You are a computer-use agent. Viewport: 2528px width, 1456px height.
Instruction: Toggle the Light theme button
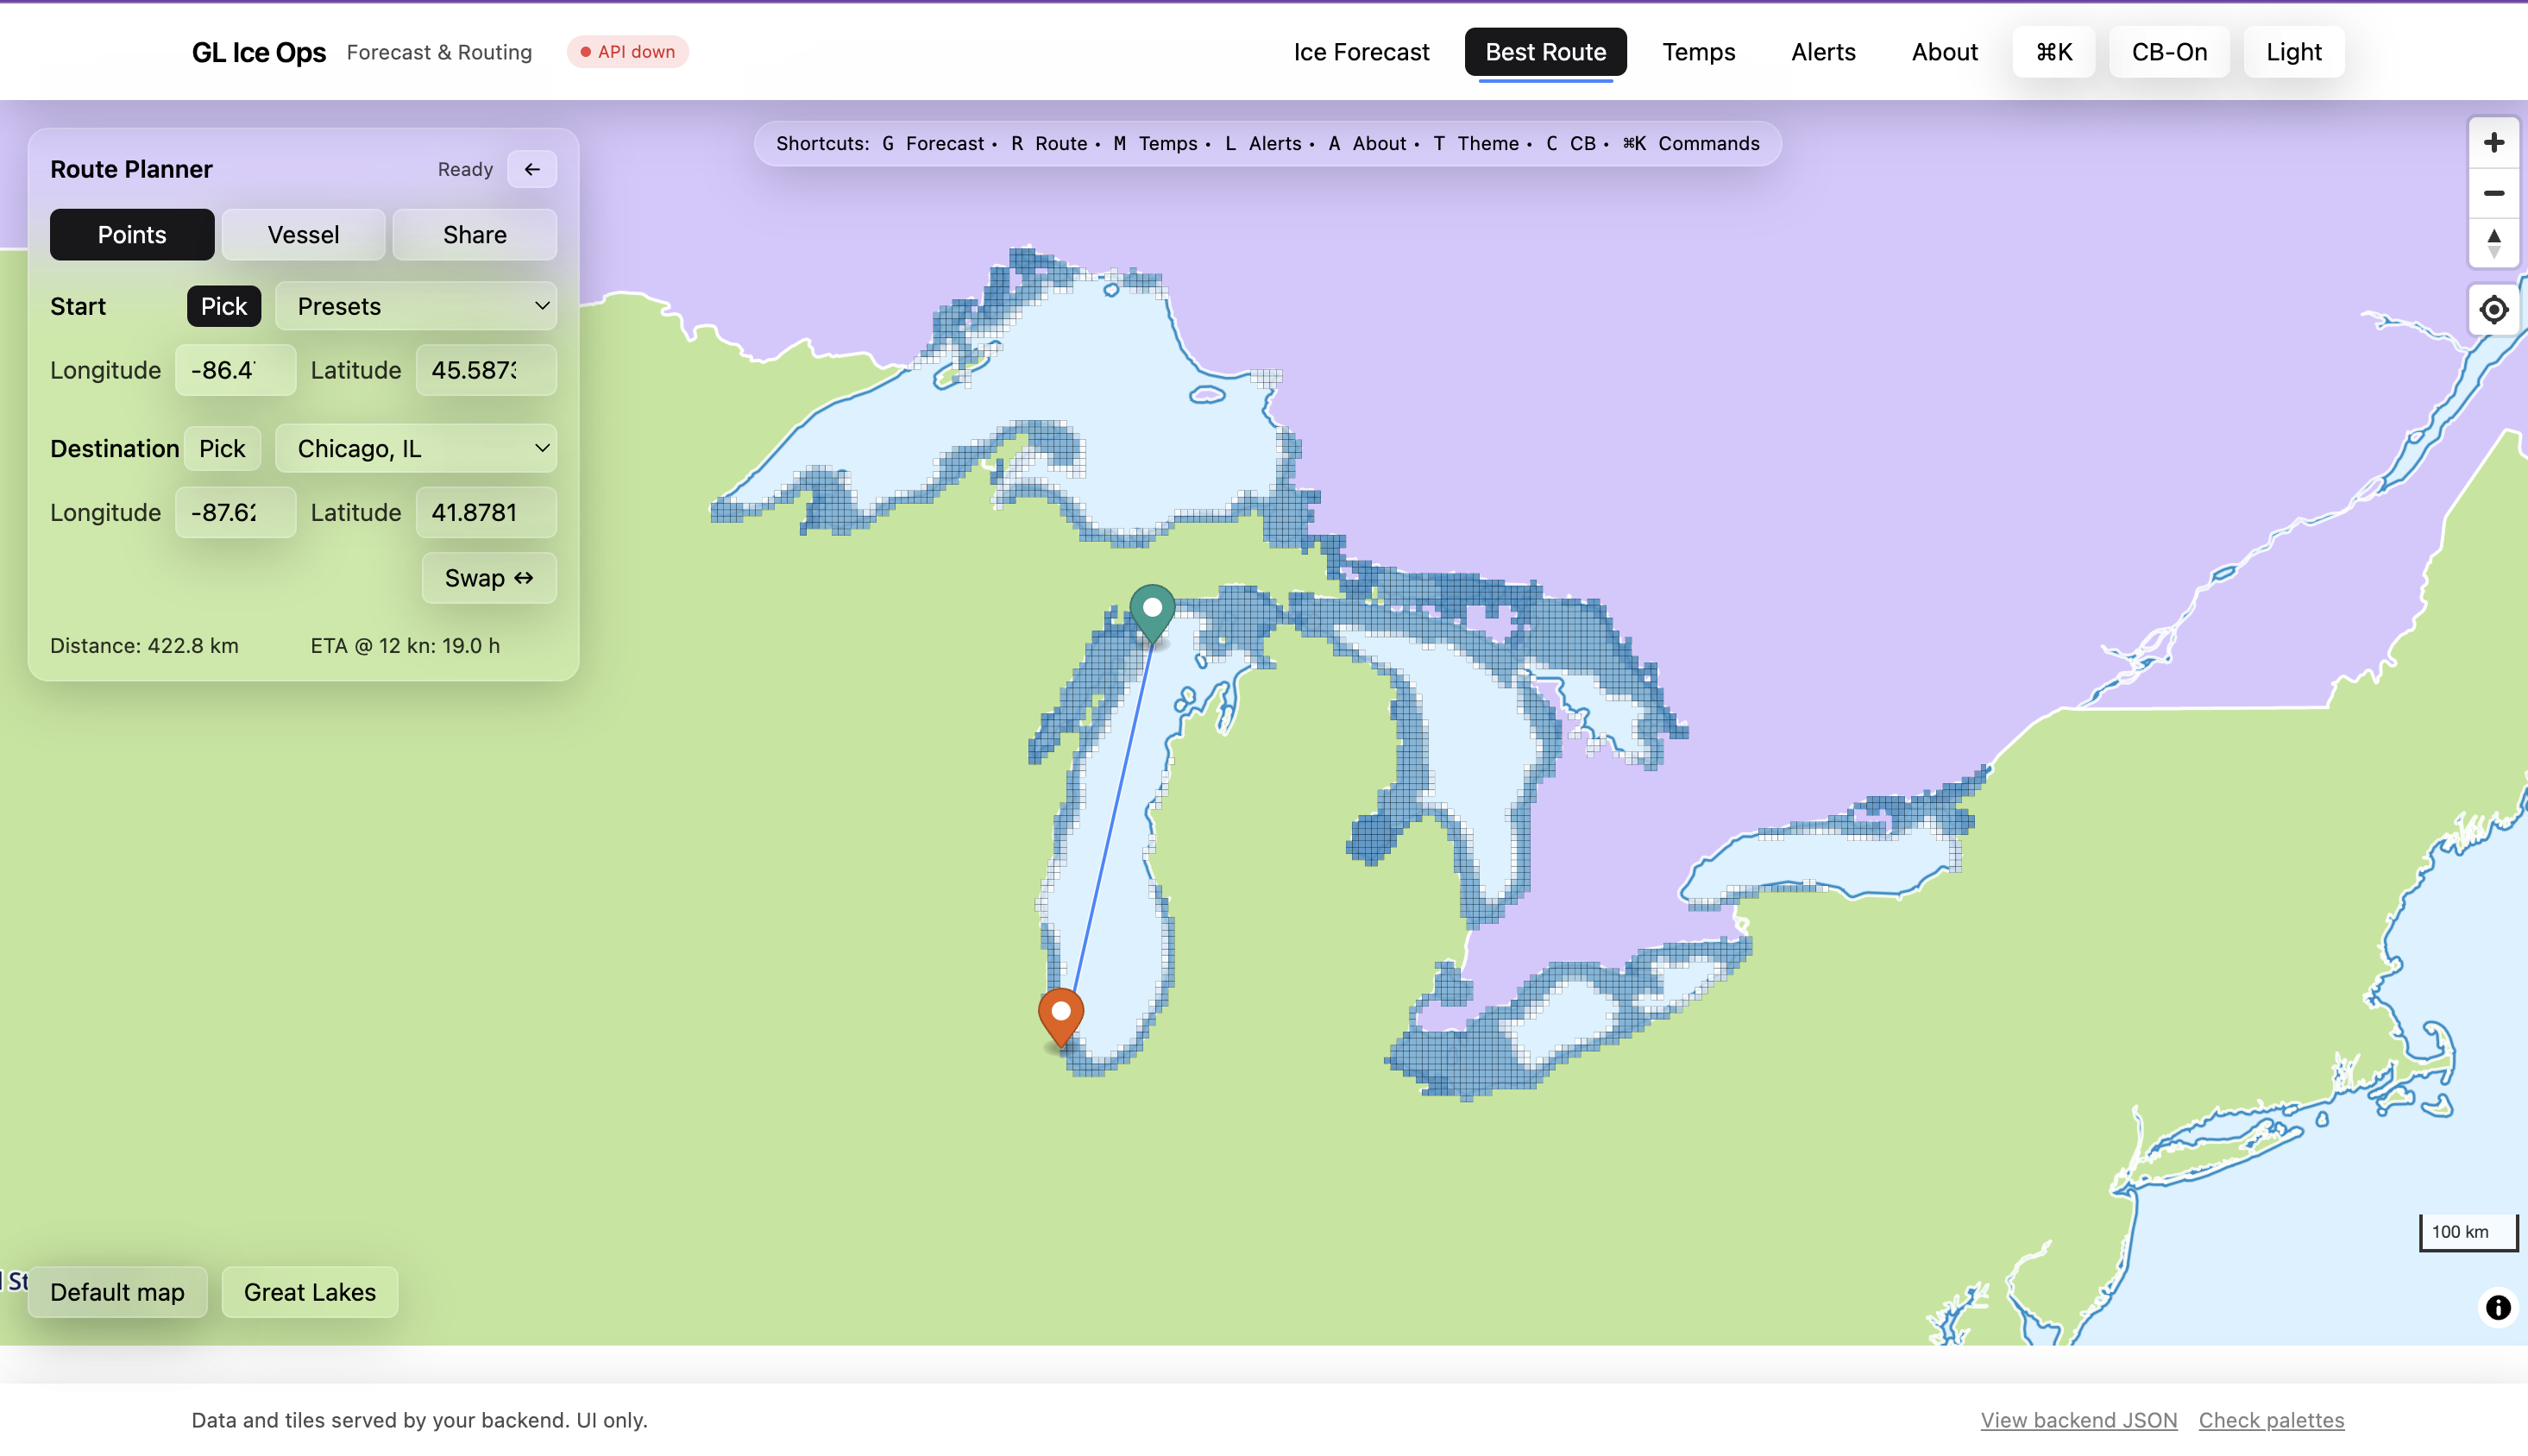(2293, 52)
